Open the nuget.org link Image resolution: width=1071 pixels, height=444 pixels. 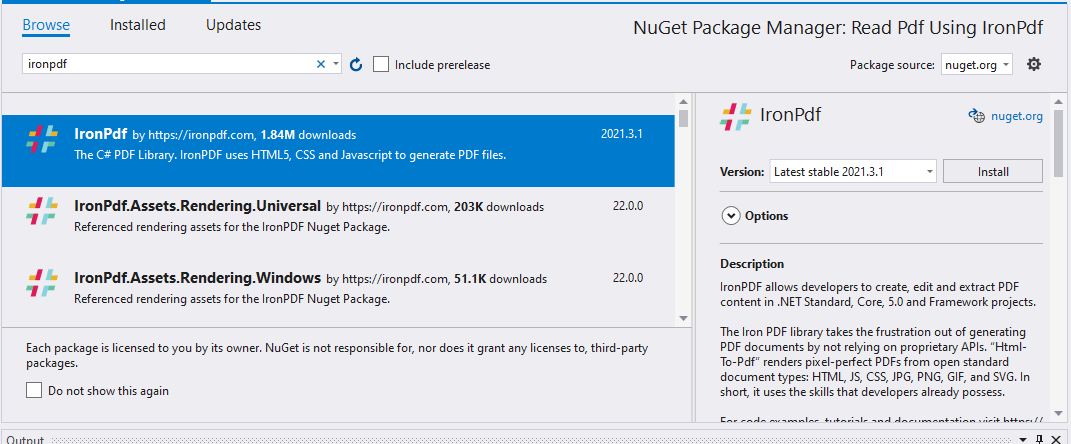1018,116
